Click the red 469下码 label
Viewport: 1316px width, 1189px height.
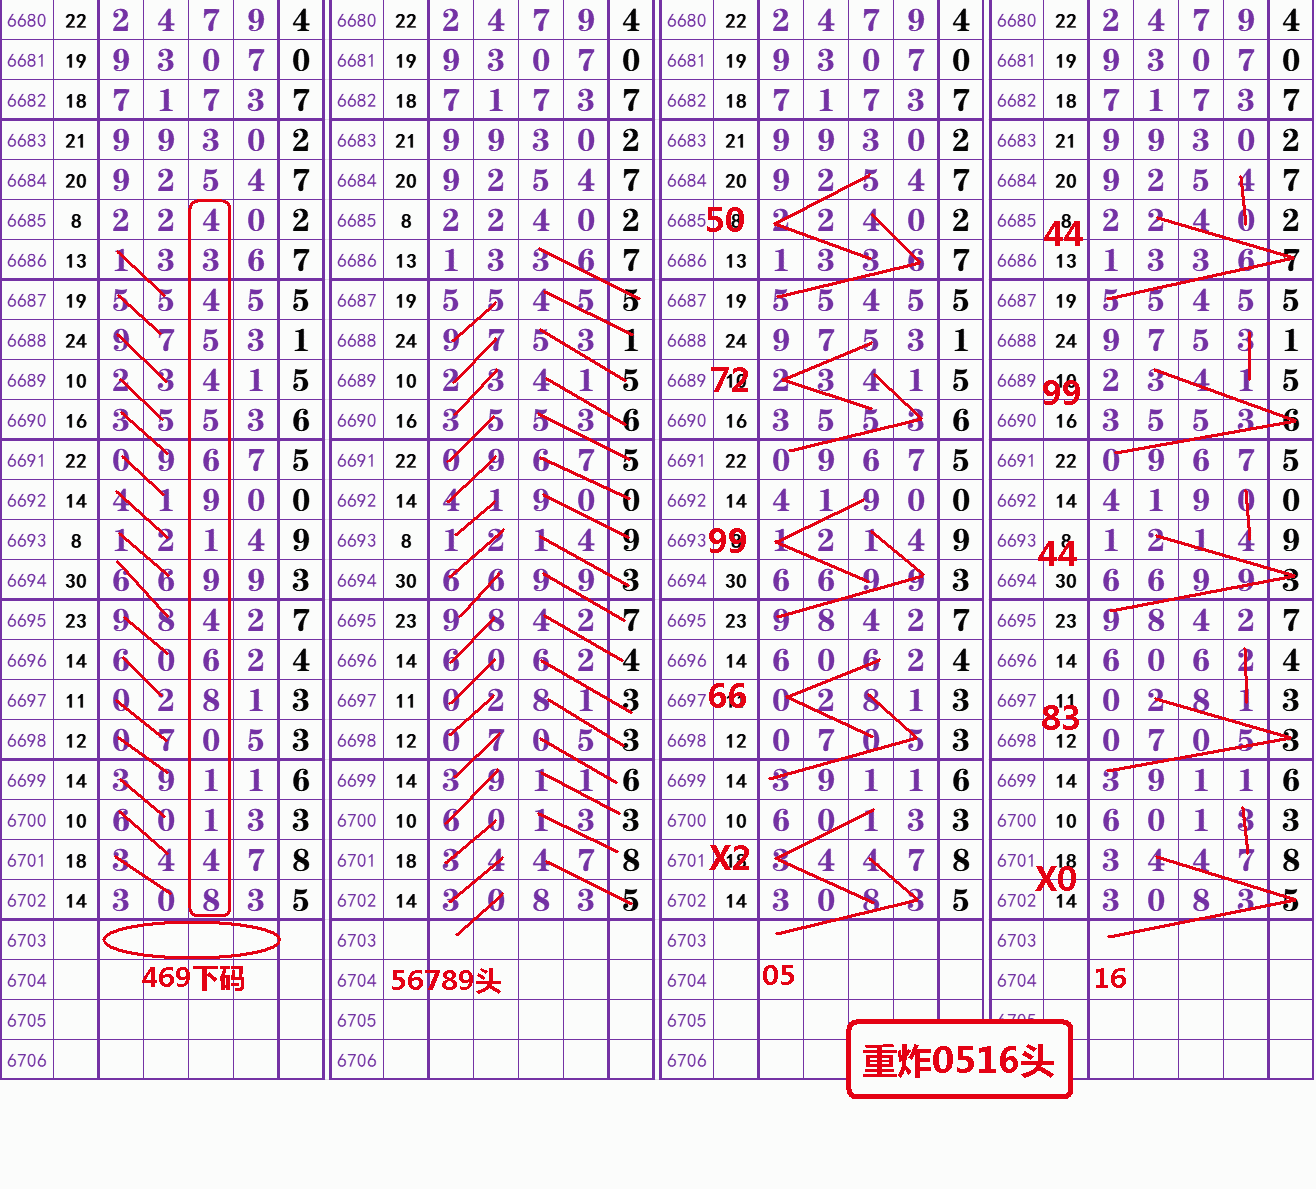pyautogui.click(x=193, y=977)
